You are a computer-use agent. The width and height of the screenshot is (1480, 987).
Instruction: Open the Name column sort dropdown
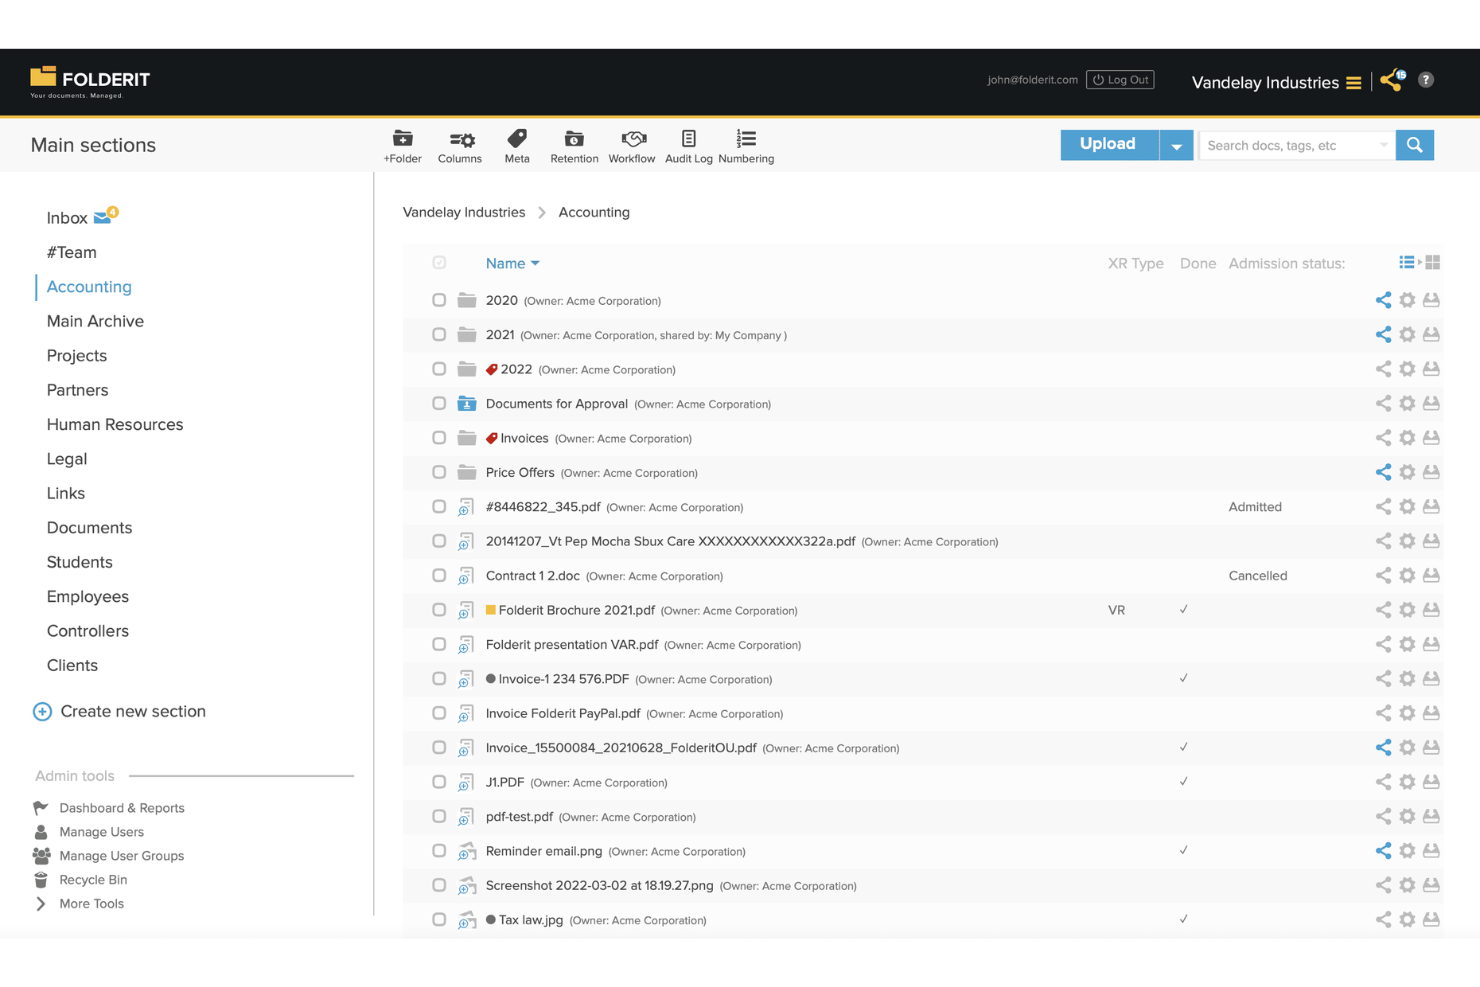535,263
